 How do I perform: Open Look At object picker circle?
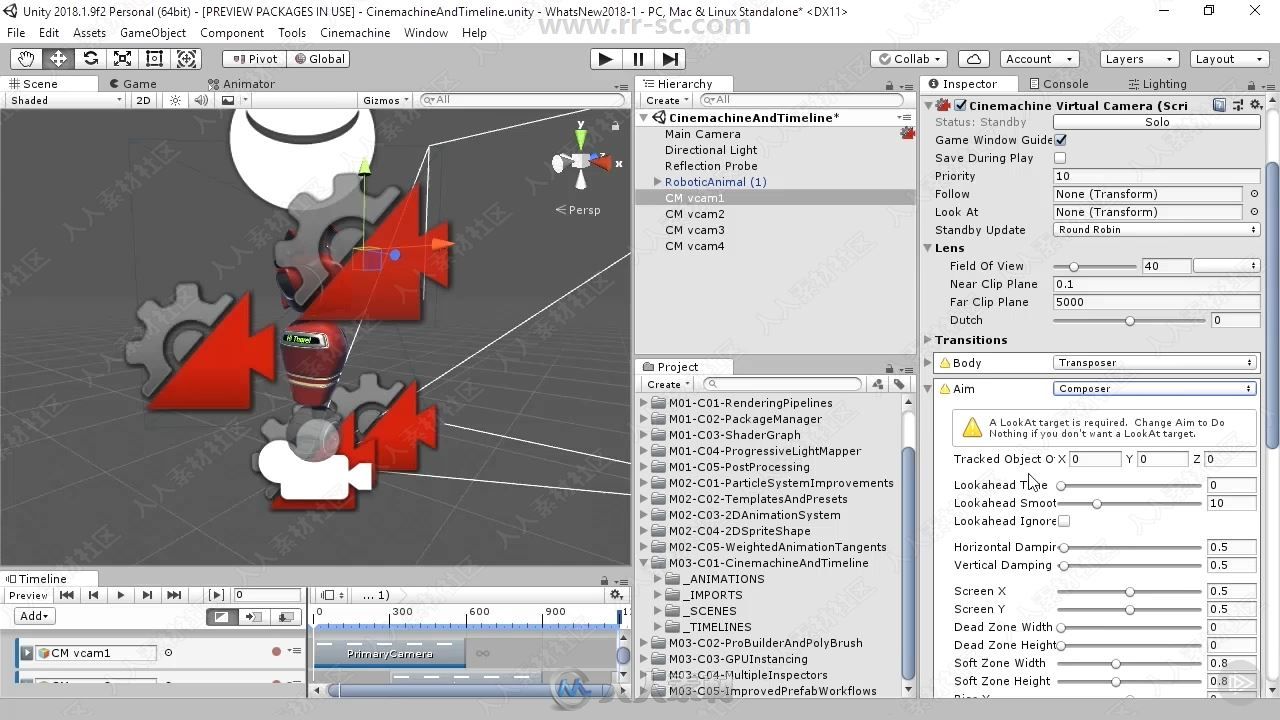pos(1254,212)
